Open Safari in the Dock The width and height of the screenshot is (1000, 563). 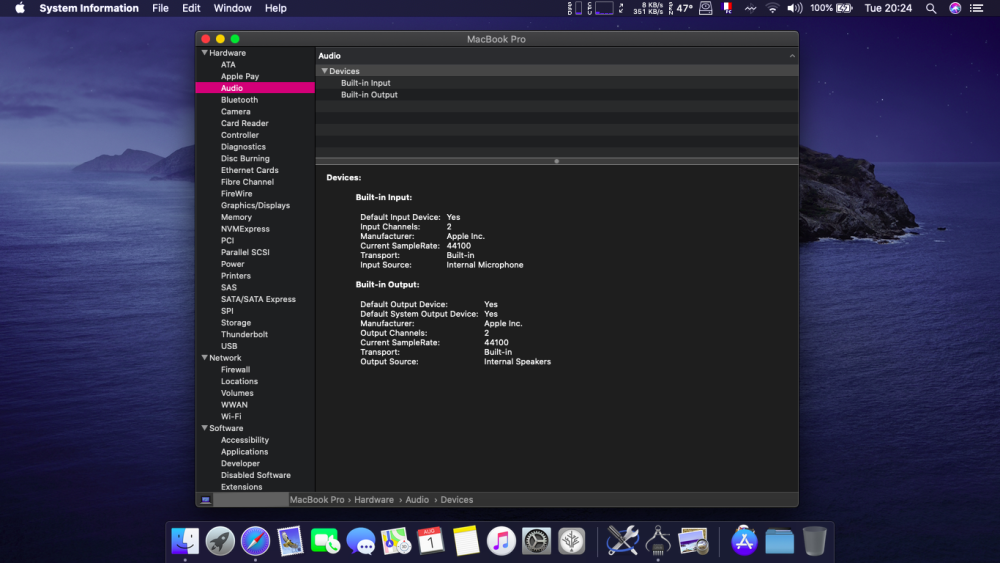(255, 541)
